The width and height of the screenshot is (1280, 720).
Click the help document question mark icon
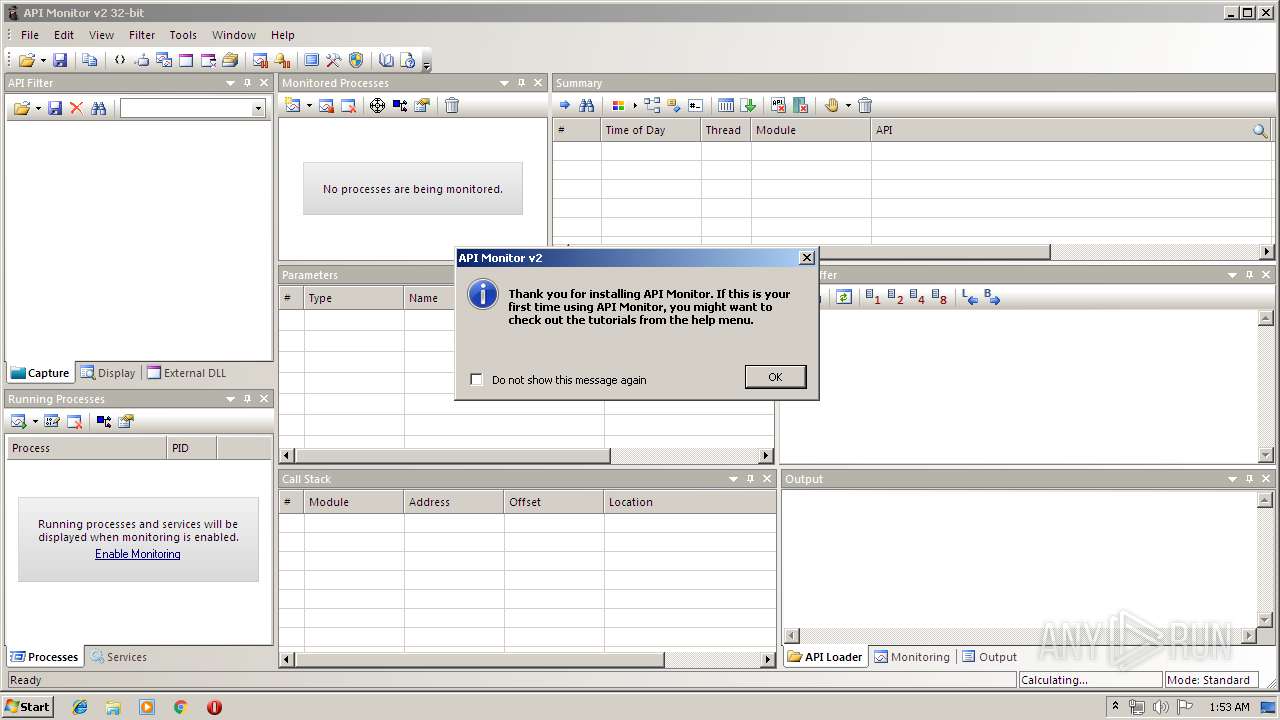tap(408, 61)
